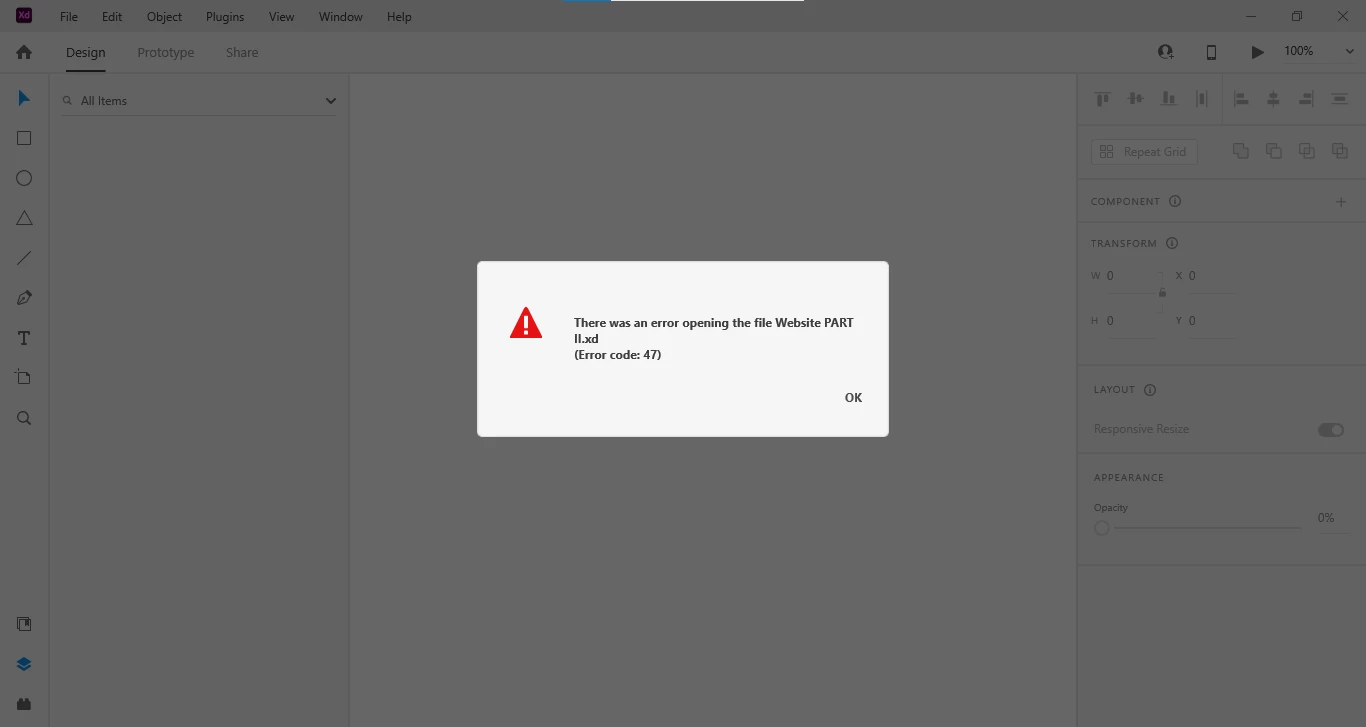
Task: Open the Layers panel icon
Action: (24, 664)
